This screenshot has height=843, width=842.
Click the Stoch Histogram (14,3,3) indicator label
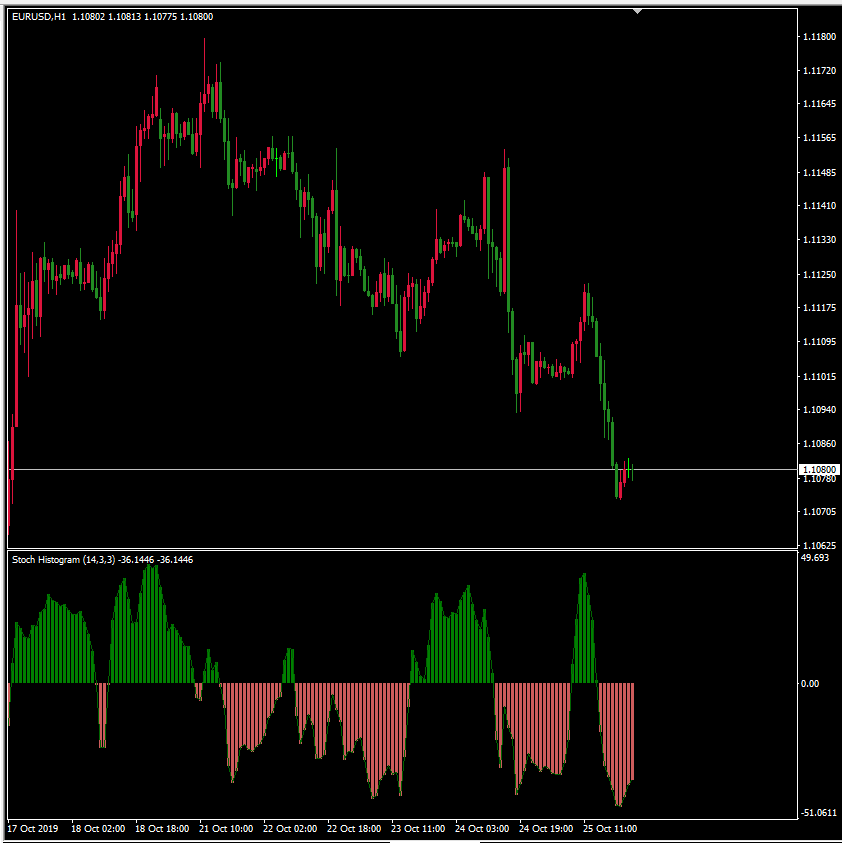click(62, 560)
